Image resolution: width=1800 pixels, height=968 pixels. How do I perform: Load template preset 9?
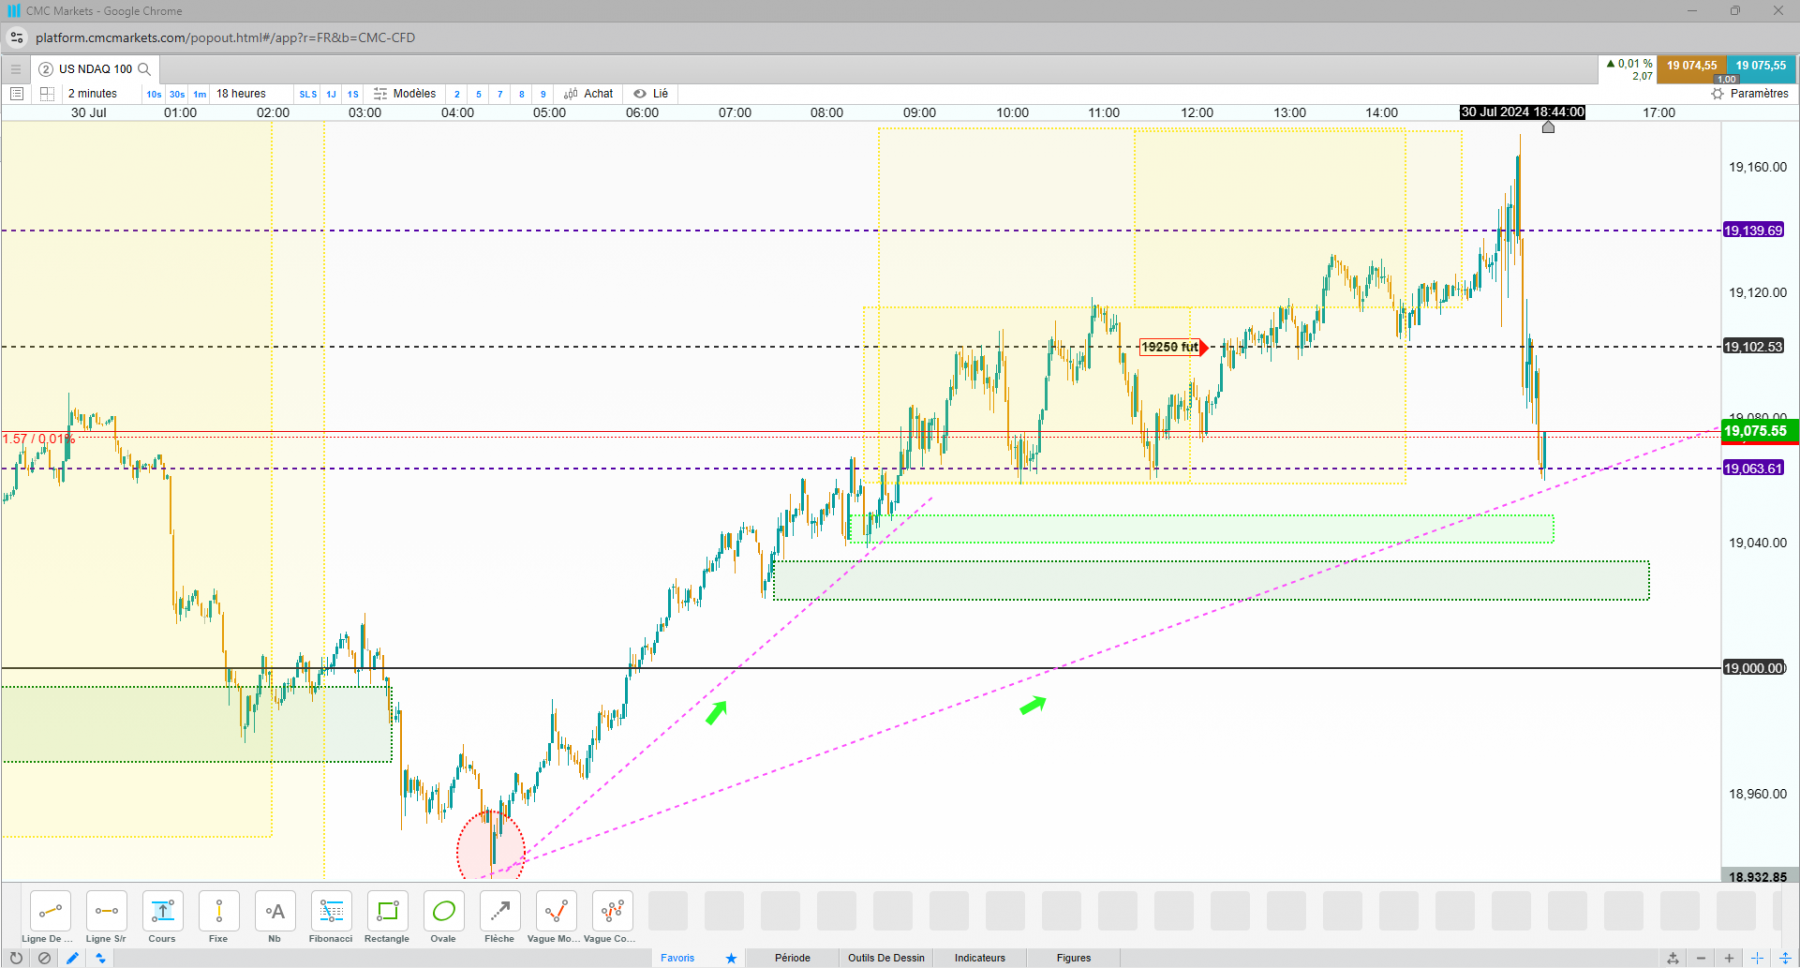[543, 94]
